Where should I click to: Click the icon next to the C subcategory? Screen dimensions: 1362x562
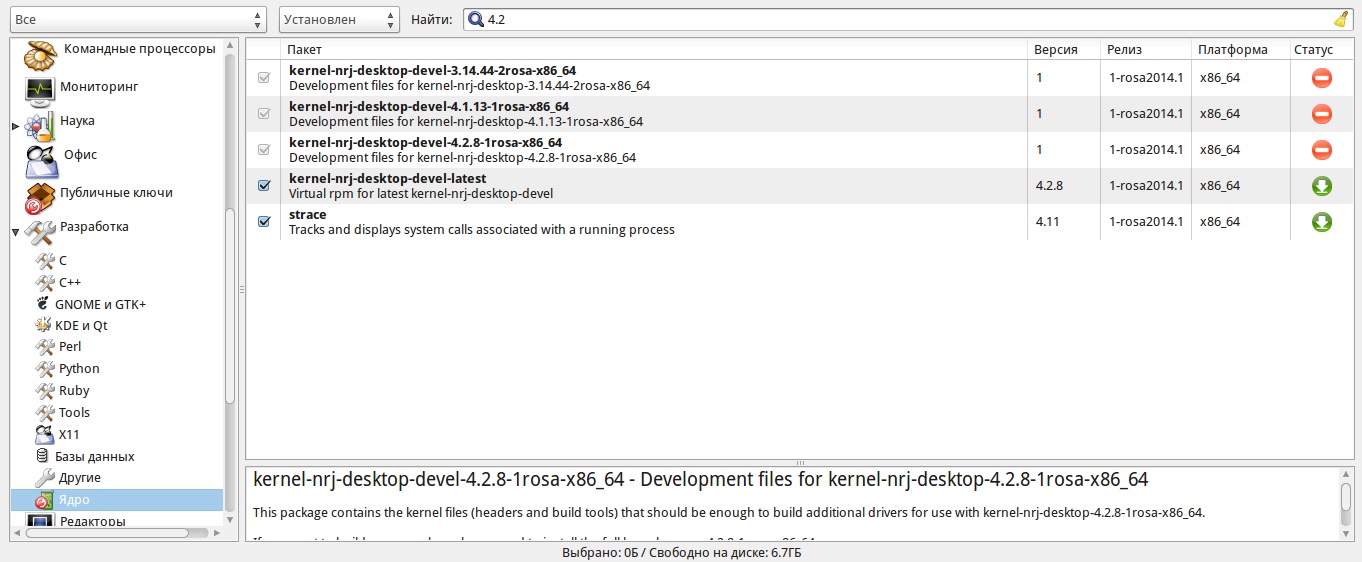tap(45, 260)
